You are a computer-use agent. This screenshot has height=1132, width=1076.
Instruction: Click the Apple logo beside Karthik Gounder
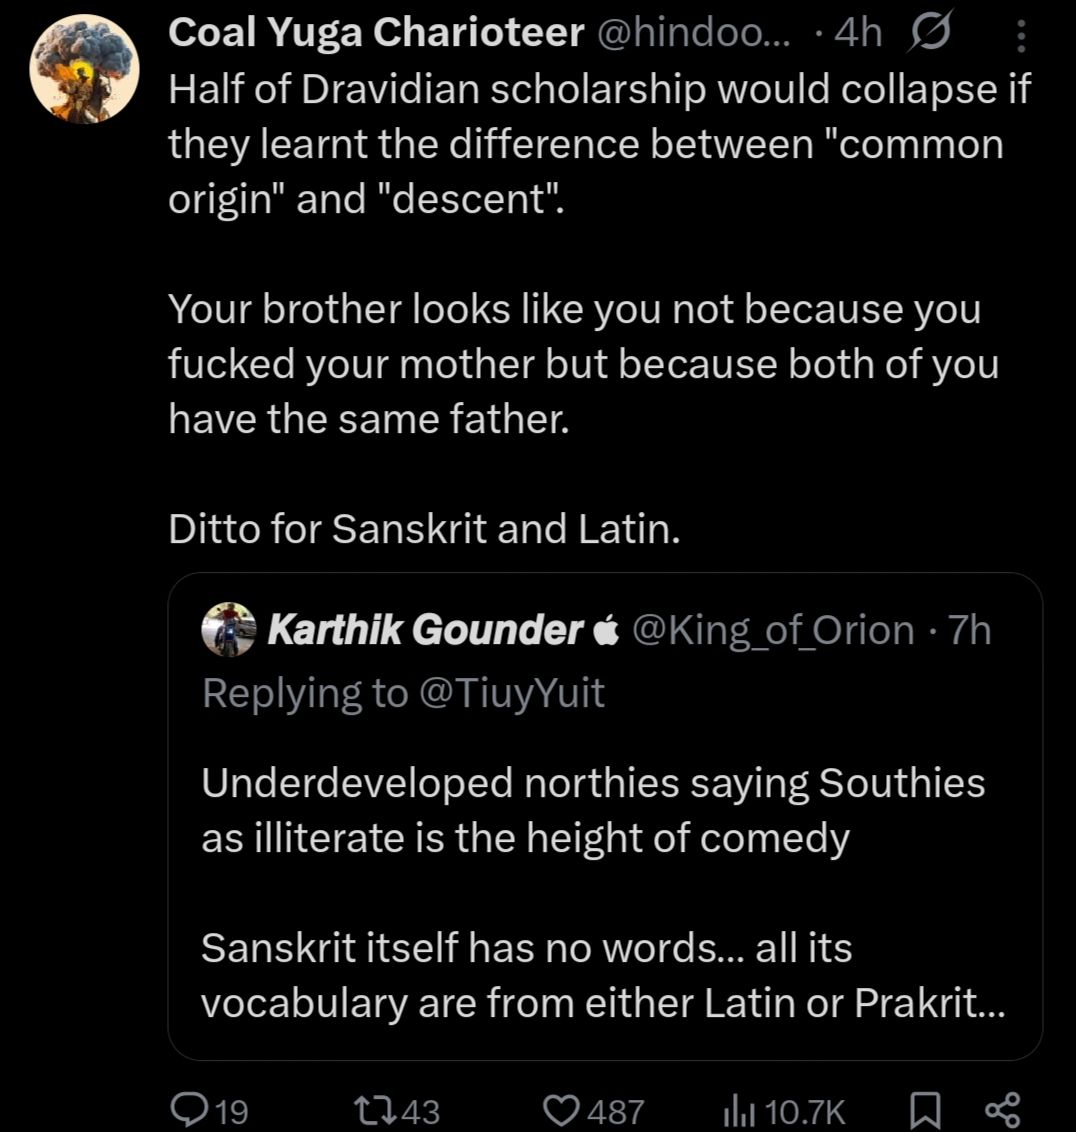(606, 630)
